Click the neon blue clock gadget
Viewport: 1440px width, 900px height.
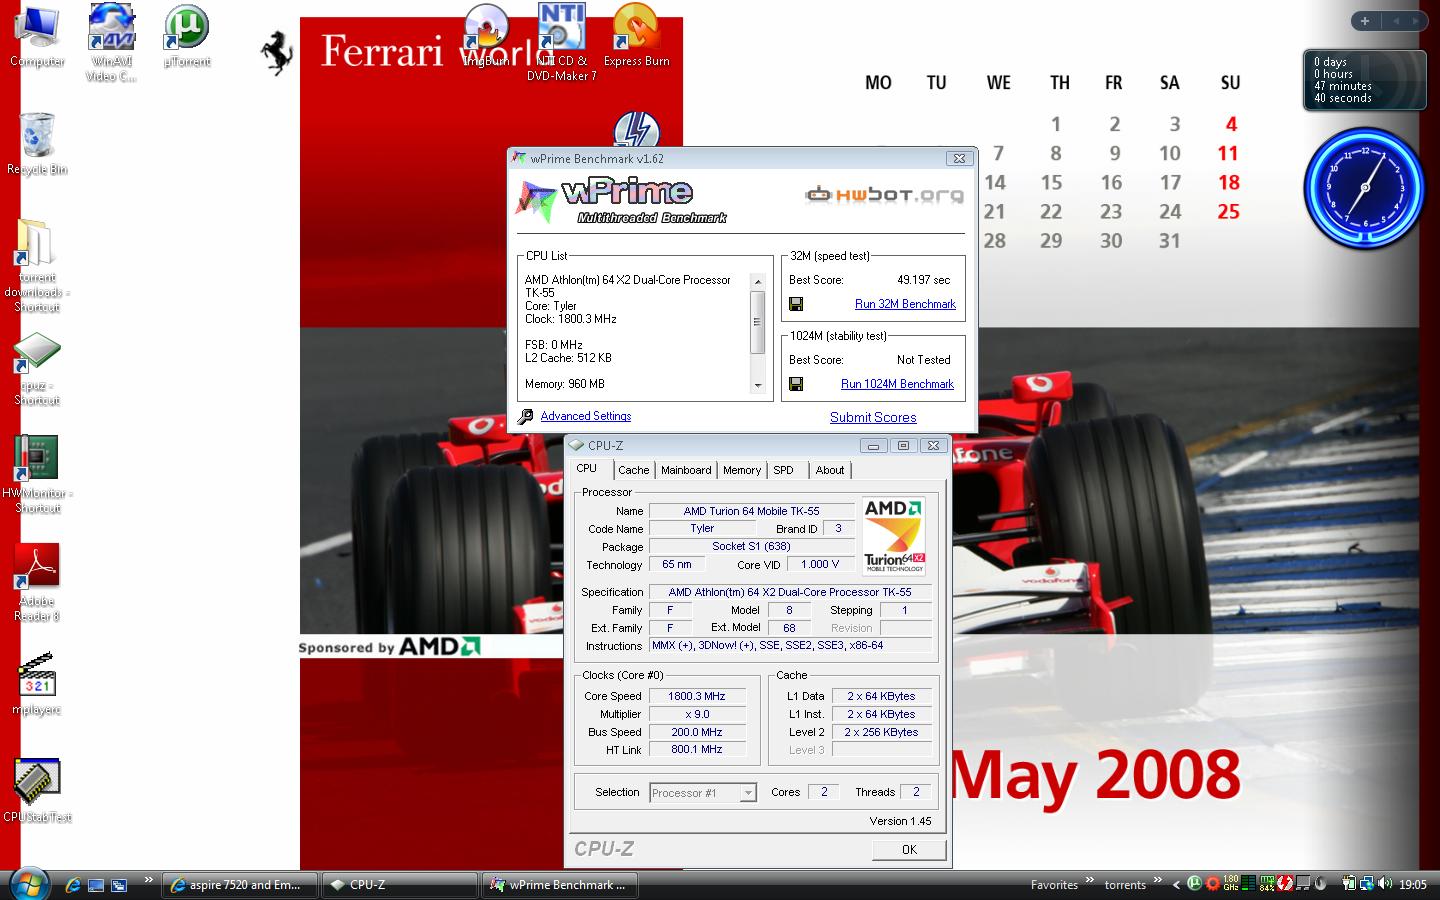tap(1363, 187)
